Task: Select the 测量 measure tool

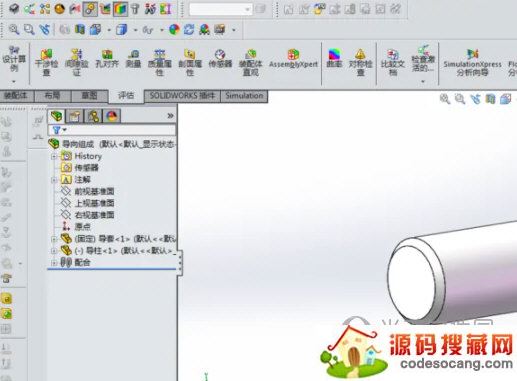Action: [x=133, y=59]
